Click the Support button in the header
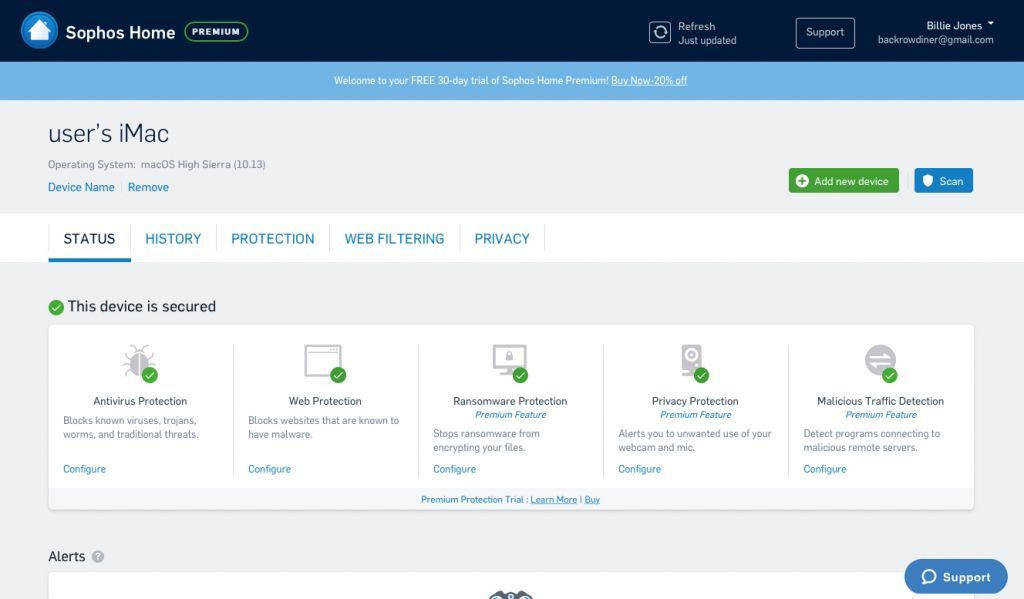Viewport: 1024px width, 599px height. click(x=825, y=33)
